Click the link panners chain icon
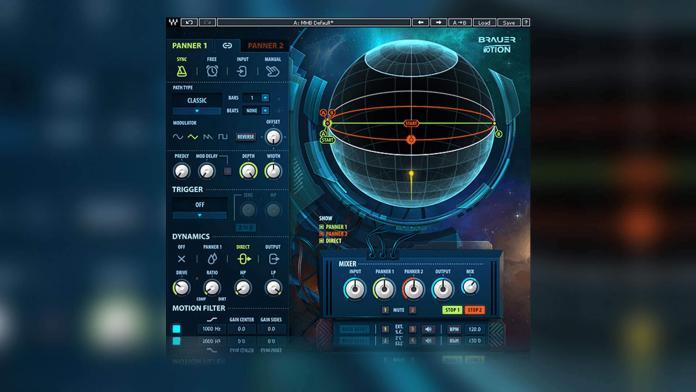Screen dimensions: 696x392 pos(227,46)
